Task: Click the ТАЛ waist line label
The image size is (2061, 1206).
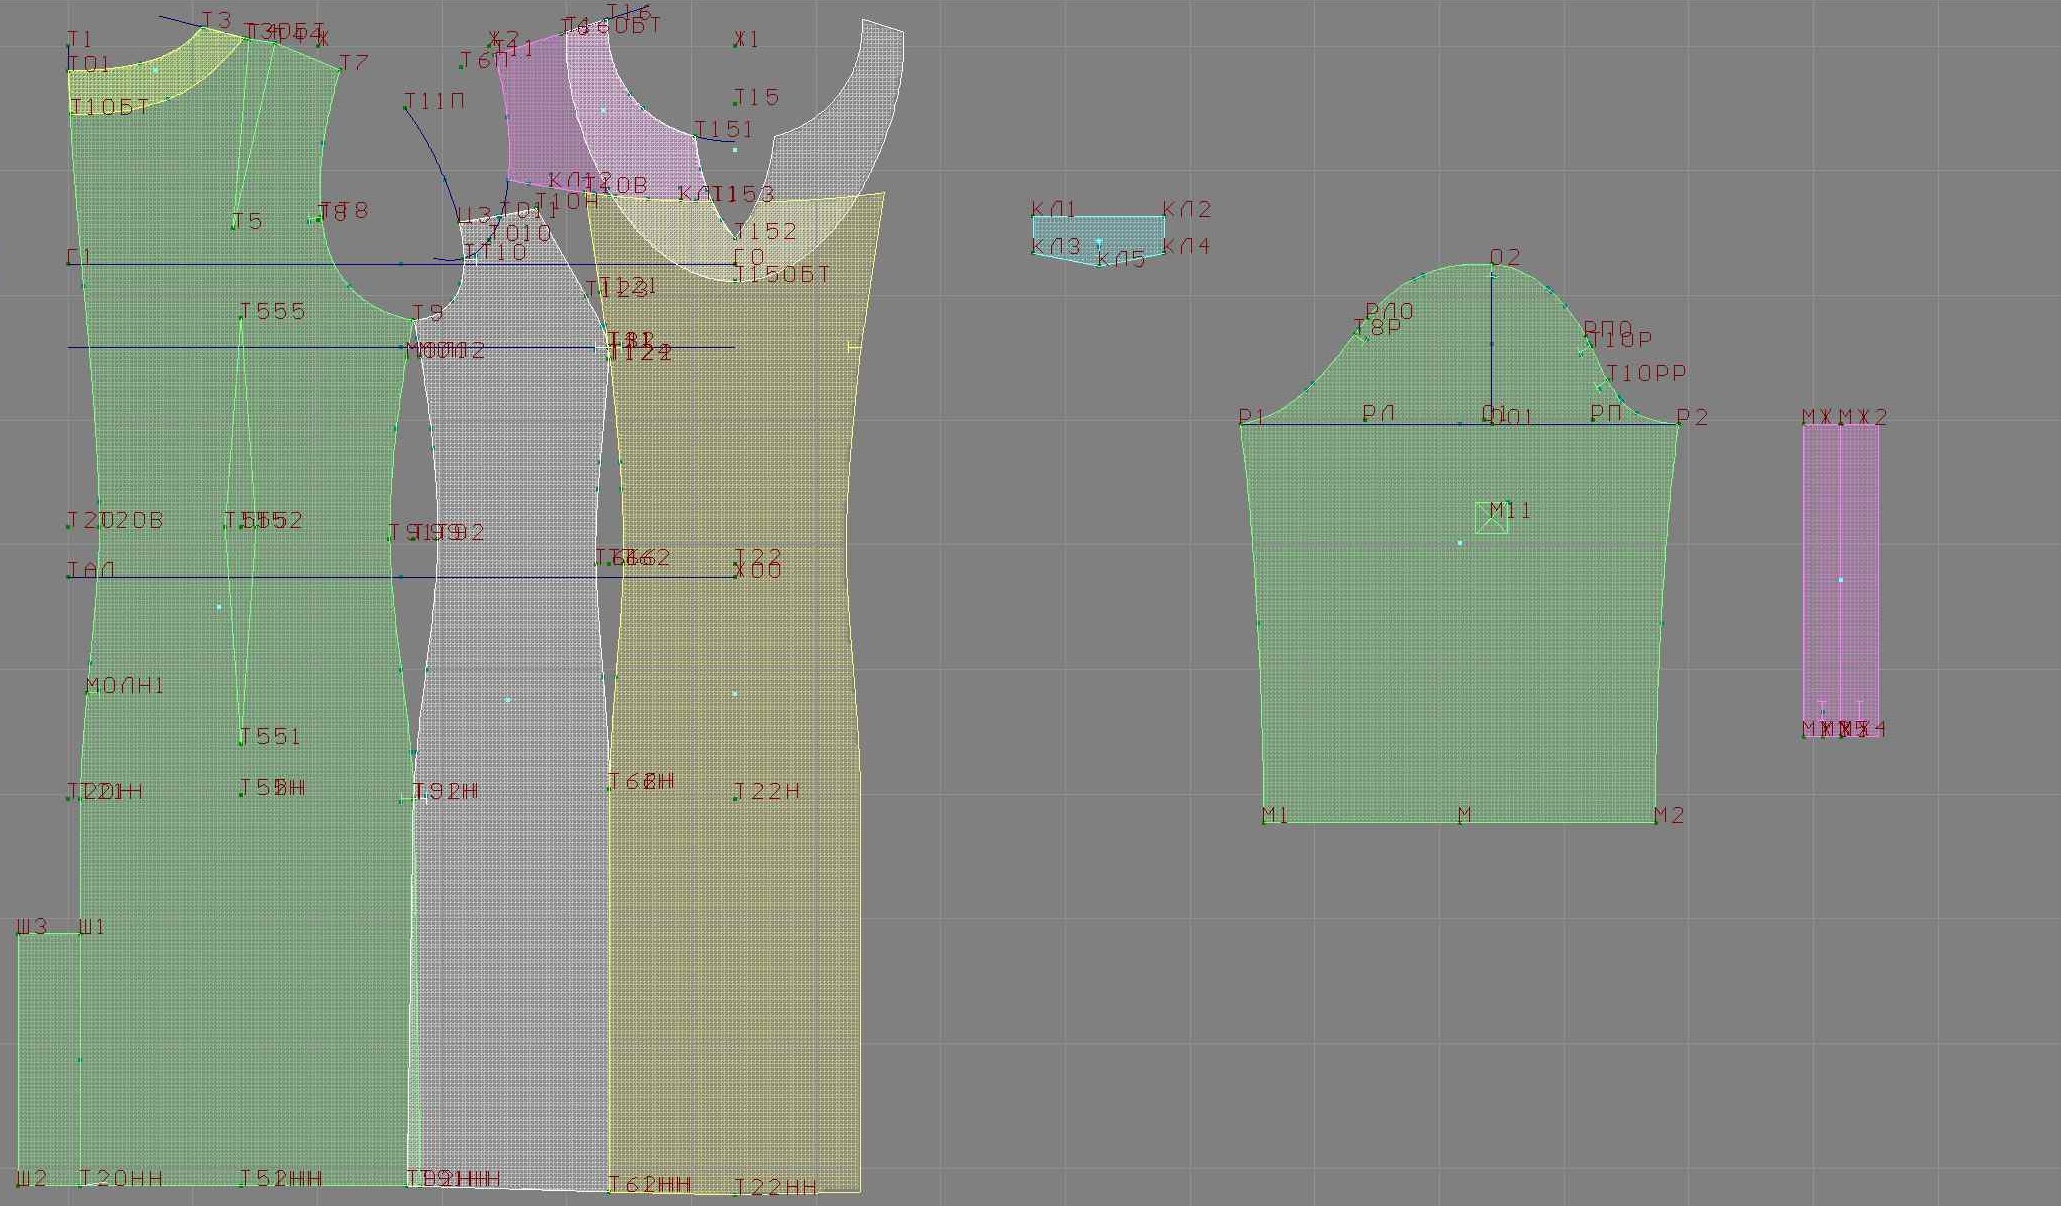Action: 90,570
